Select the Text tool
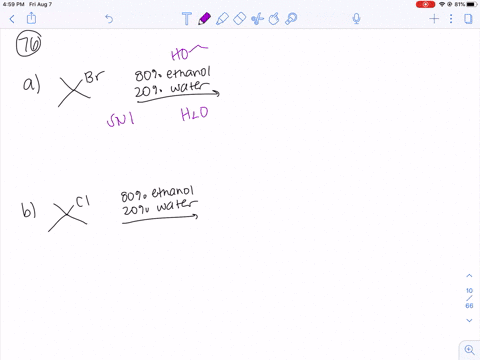This screenshot has height=360, width=480. point(187,19)
